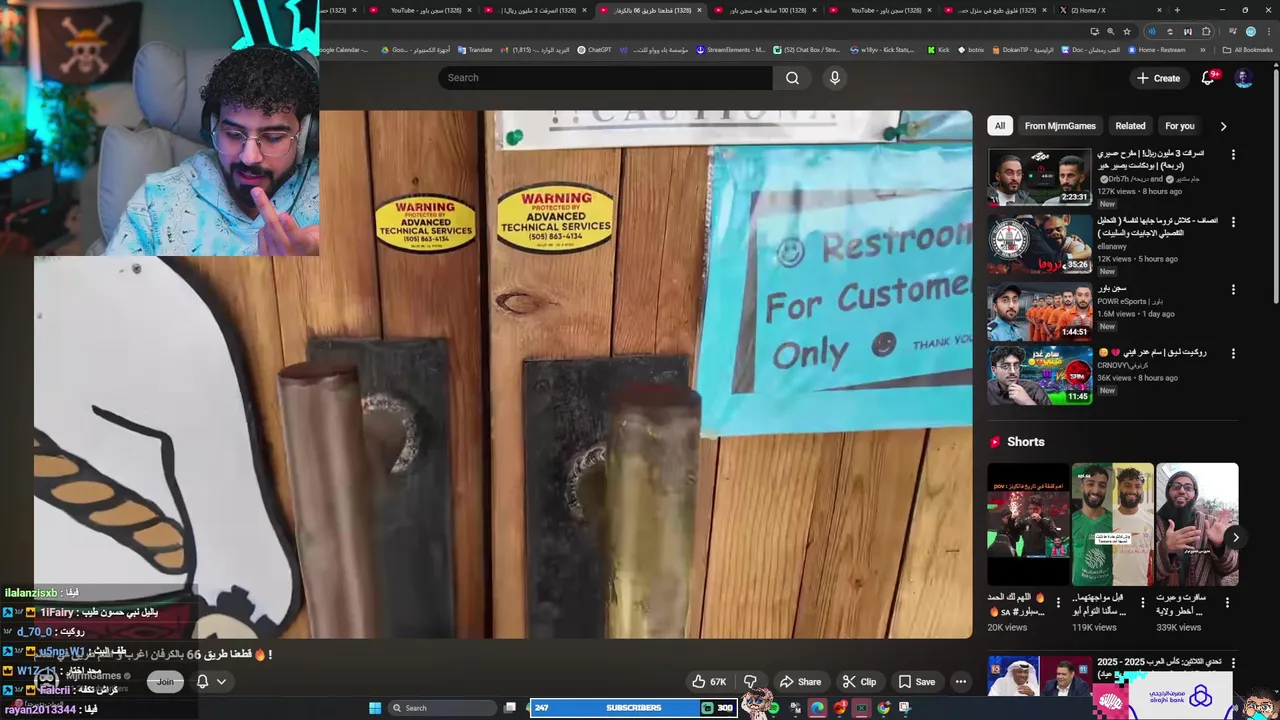This screenshot has width=1280, height=720.
Task: Open All Bookmarks folder
Action: coord(1248,49)
